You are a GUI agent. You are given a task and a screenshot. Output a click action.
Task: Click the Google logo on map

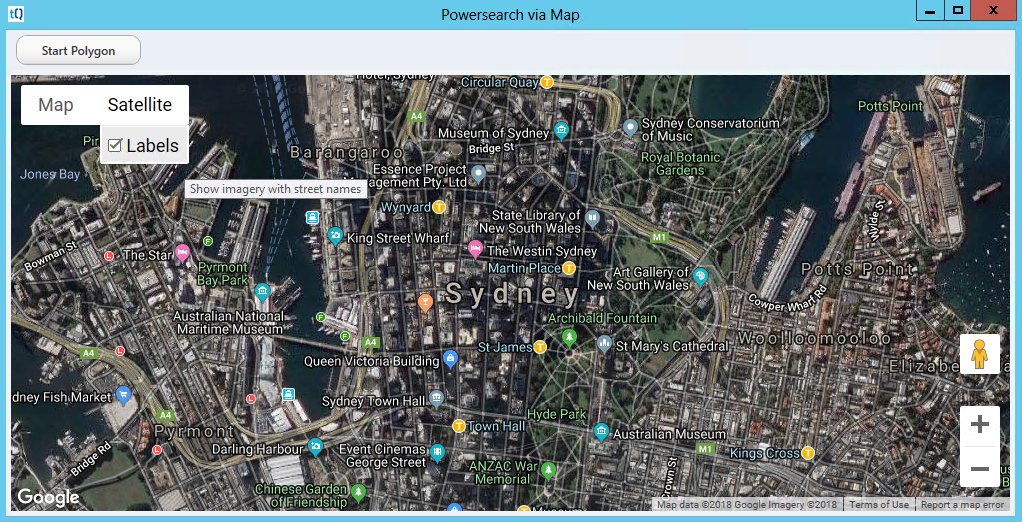48,497
